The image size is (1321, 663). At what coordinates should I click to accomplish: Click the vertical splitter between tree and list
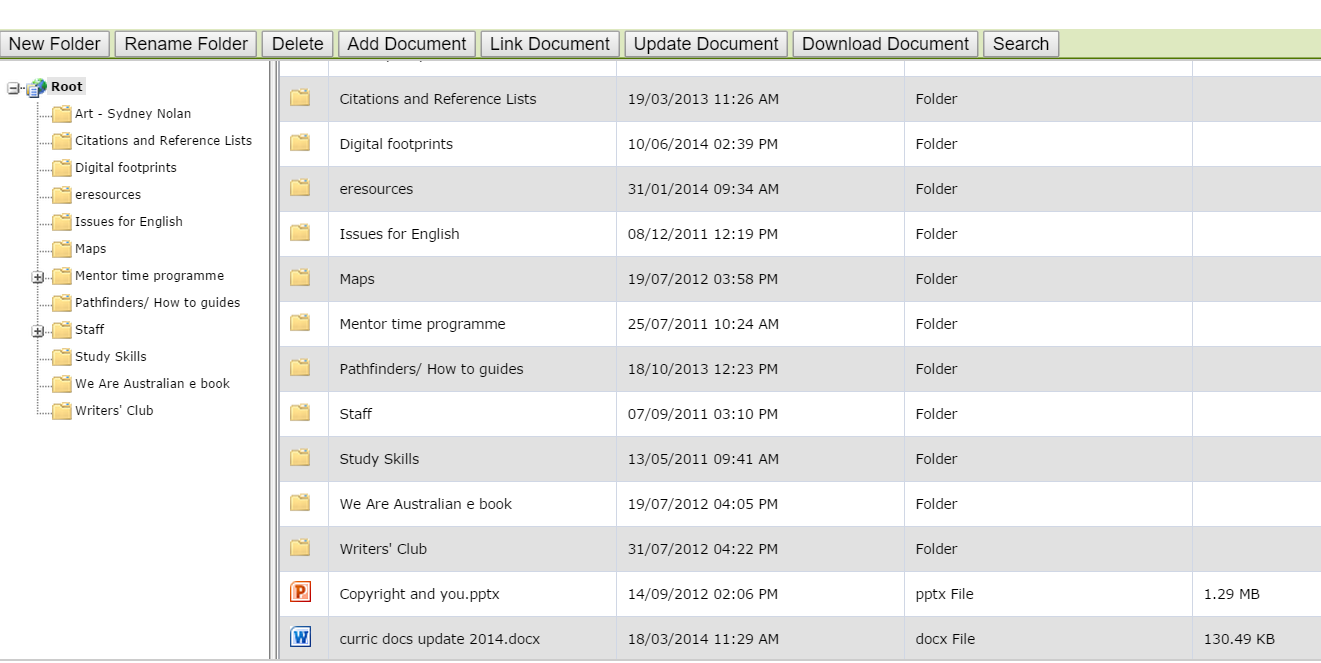click(x=273, y=360)
